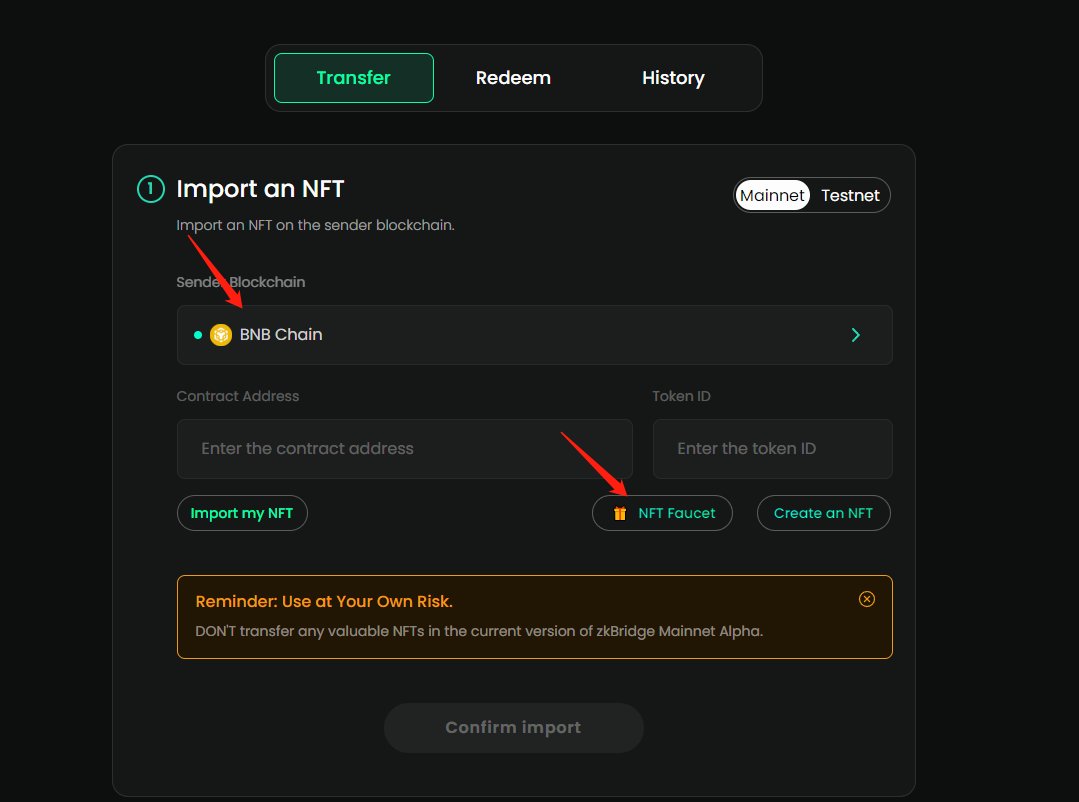
Task: Select the Transfer tab
Action: [x=353, y=78]
